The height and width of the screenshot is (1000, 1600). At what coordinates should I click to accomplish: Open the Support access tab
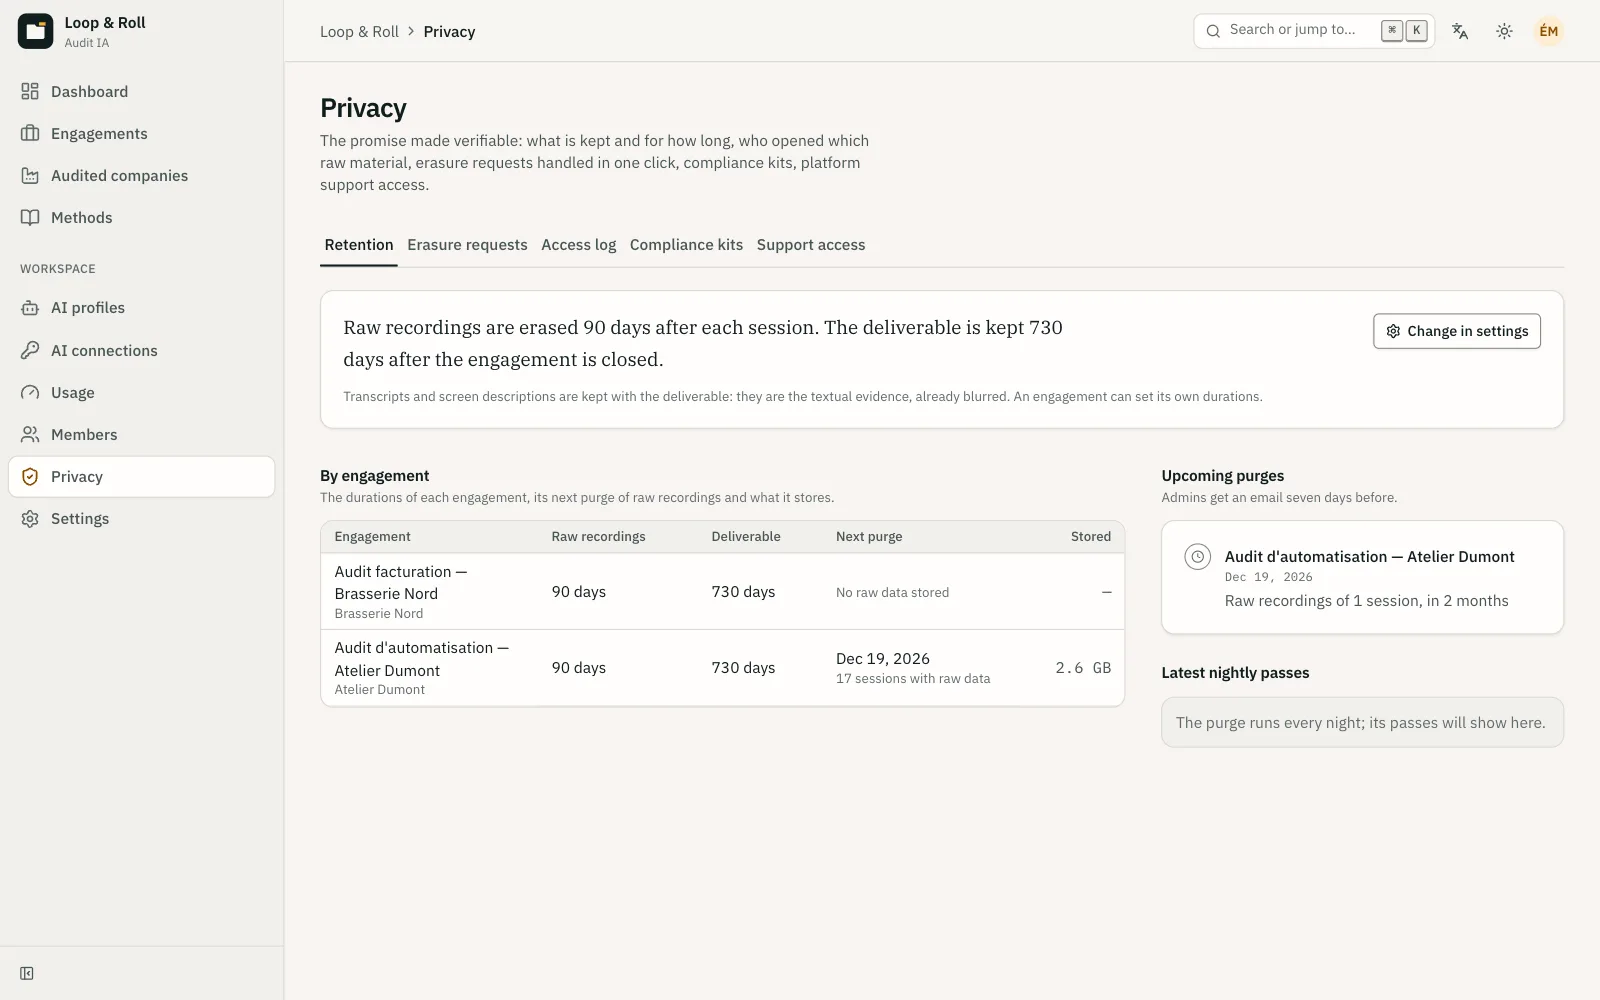click(x=811, y=245)
